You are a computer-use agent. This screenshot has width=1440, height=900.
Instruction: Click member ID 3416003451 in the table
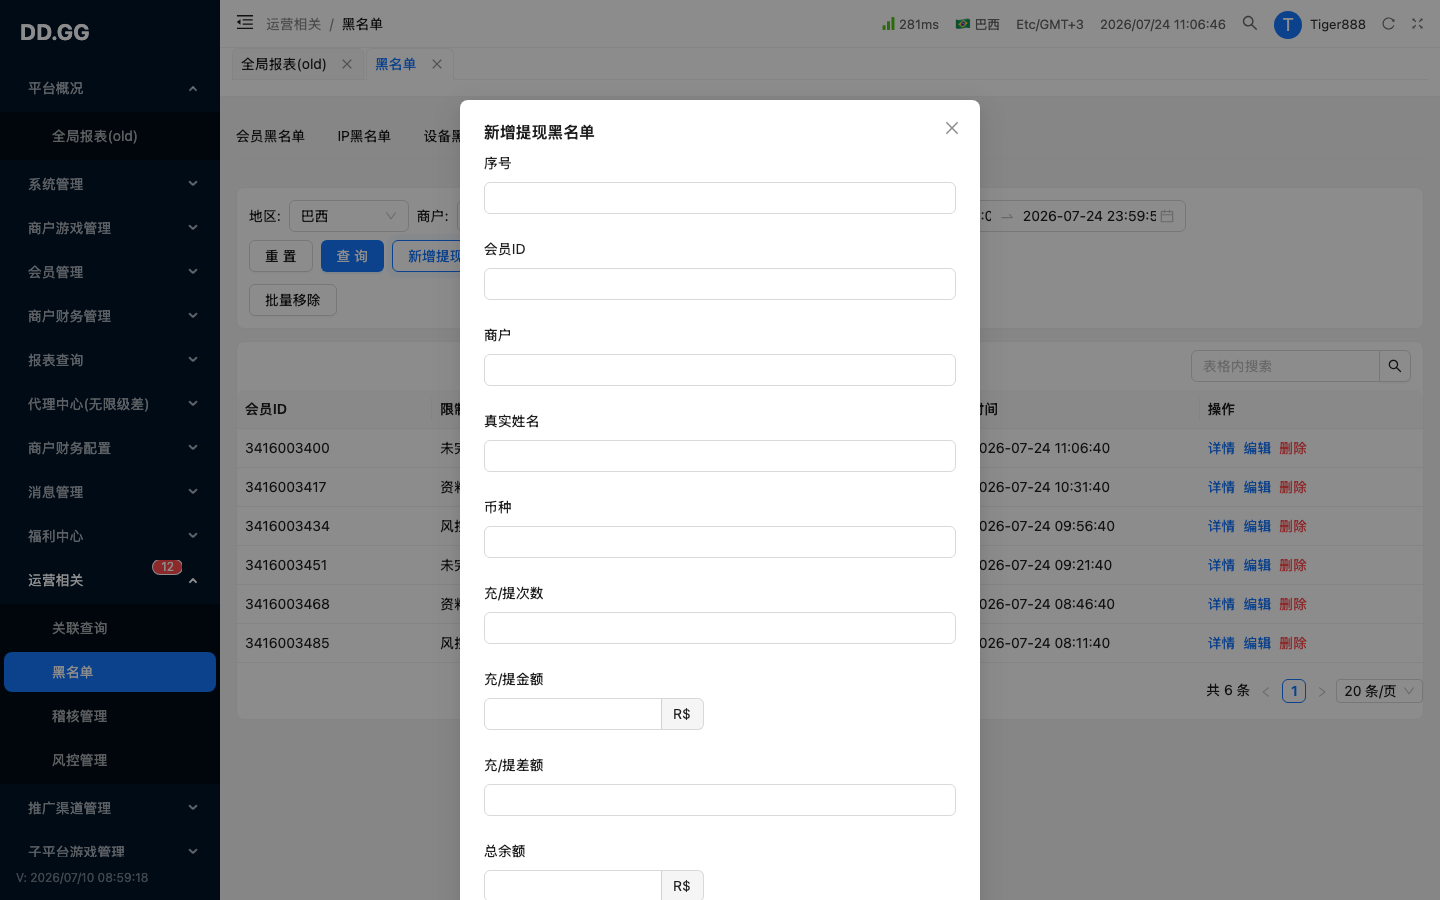click(x=287, y=565)
